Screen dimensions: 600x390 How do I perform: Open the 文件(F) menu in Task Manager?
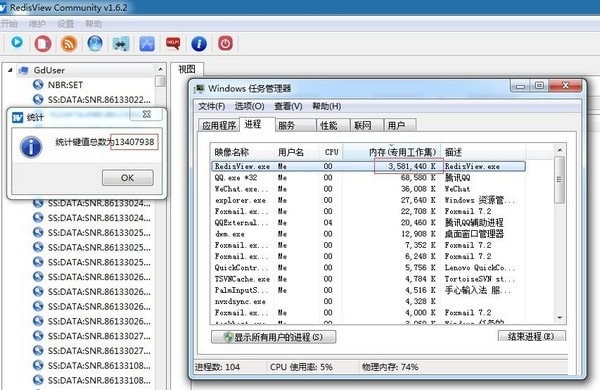211,106
